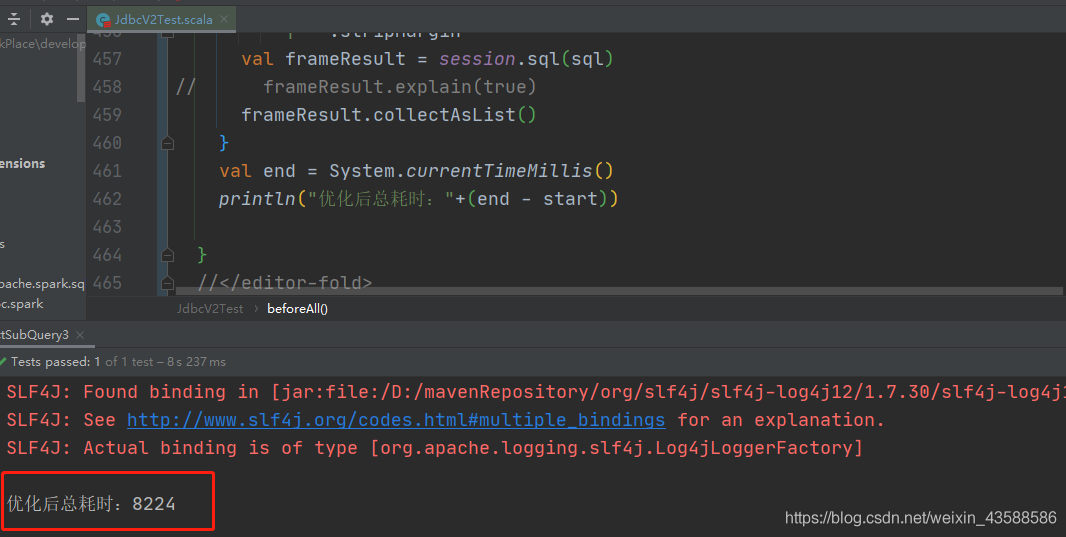Select the tSubQuery3 run tab
This screenshot has width=1066, height=537.
click(34, 334)
